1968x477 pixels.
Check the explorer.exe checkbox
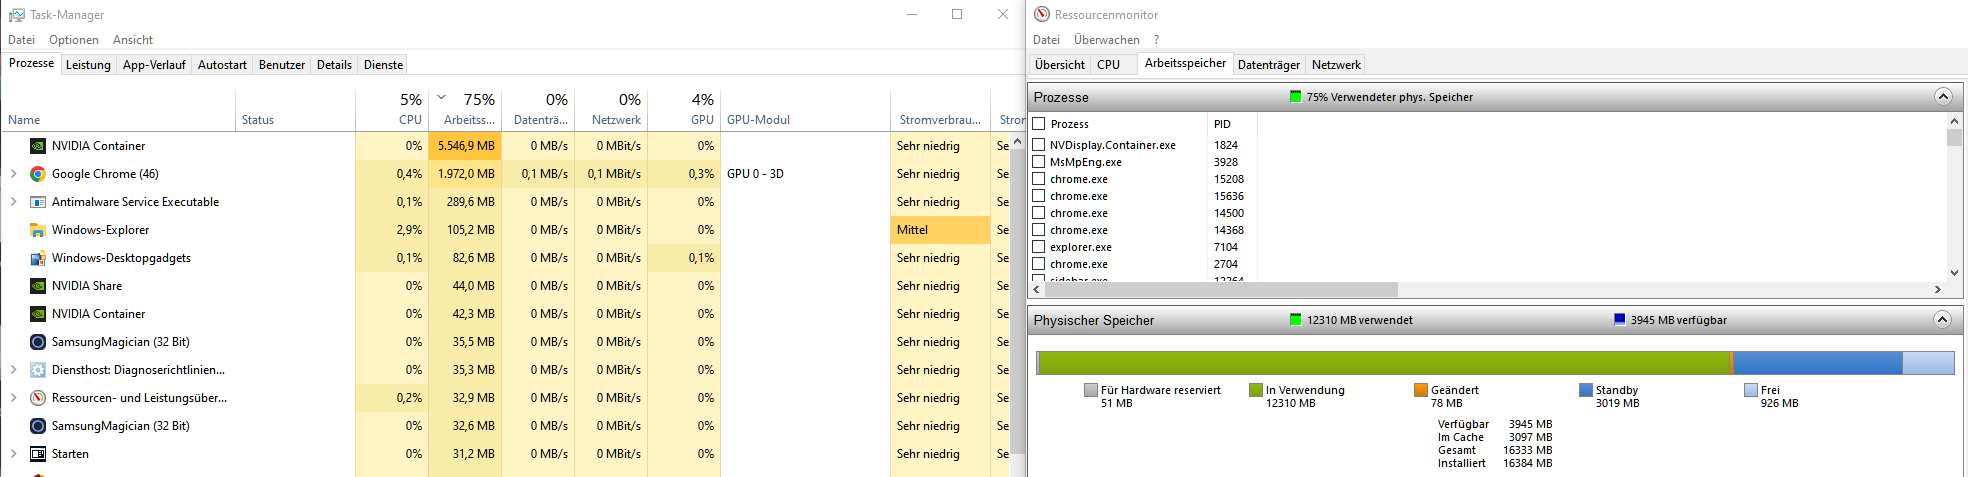coord(1039,247)
